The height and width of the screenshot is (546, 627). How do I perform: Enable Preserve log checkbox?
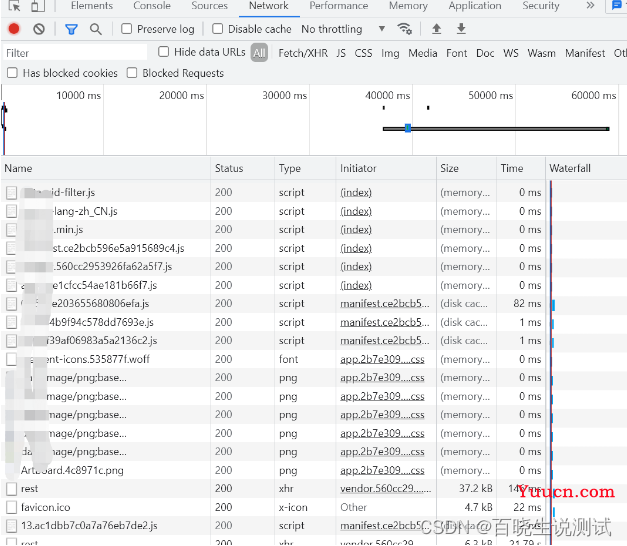pyautogui.click(x=126, y=29)
